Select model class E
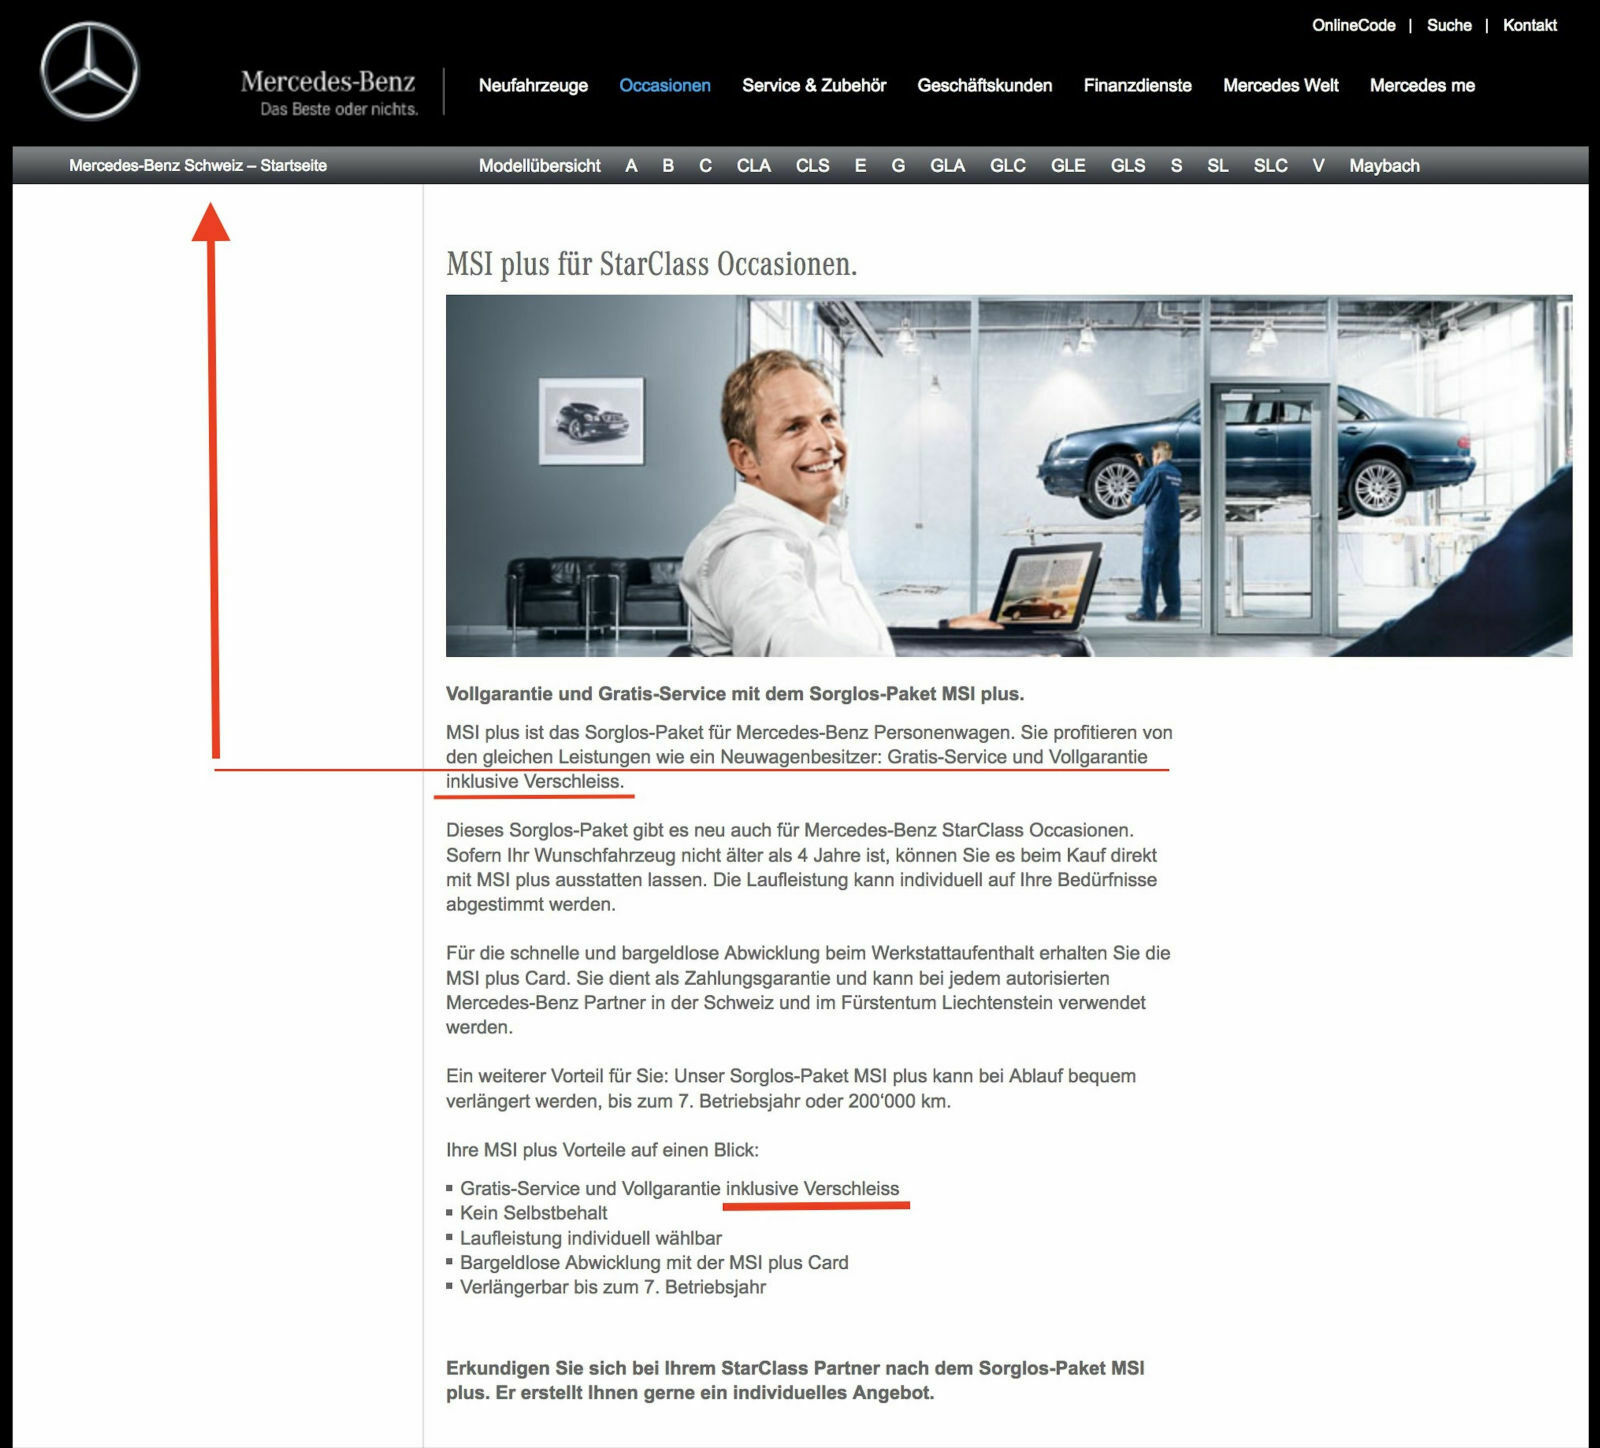The width and height of the screenshot is (1600, 1448). click(x=860, y=166)
